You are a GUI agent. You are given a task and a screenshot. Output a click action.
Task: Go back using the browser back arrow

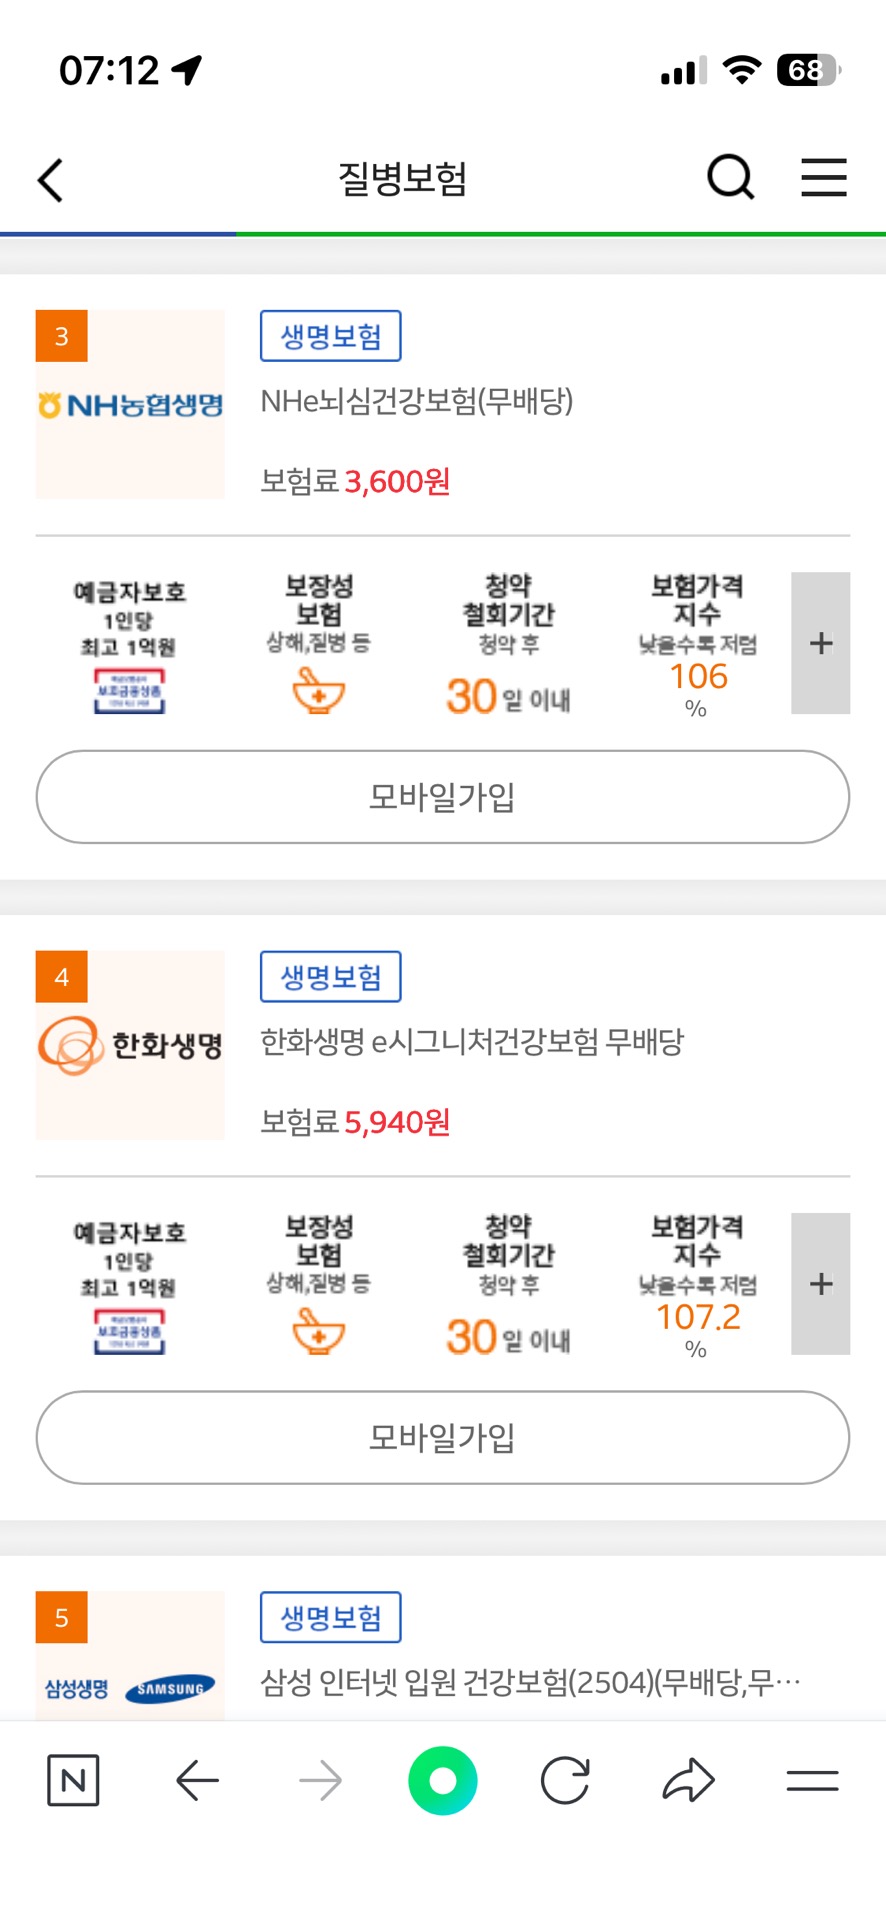click(197, 1780)
